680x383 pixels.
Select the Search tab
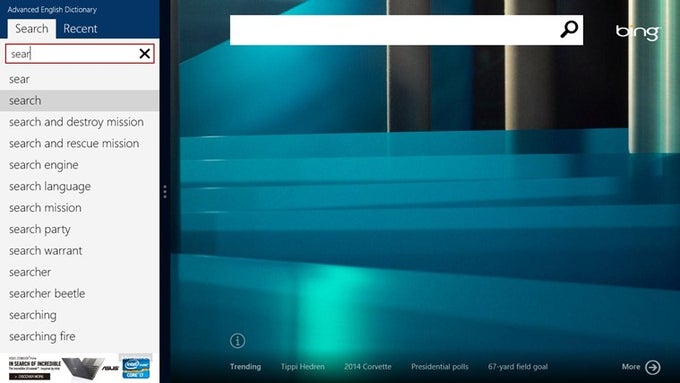pos(32,29)
